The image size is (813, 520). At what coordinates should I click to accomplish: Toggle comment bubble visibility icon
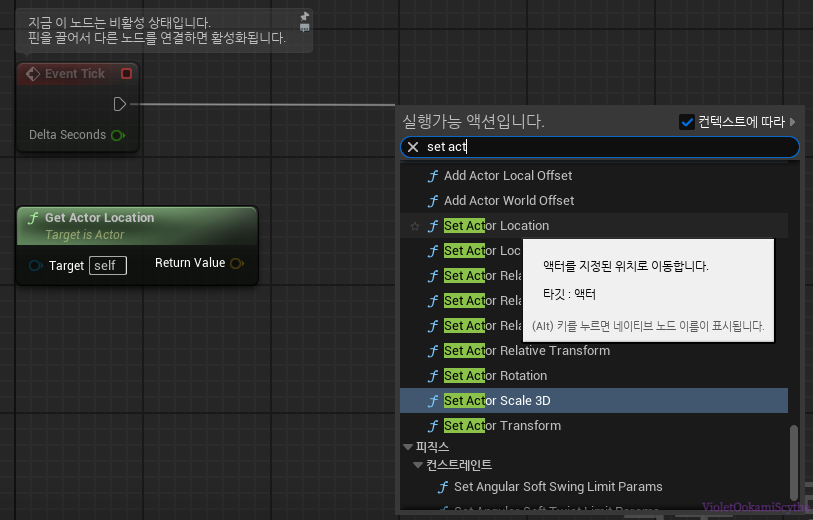[305, 28]
